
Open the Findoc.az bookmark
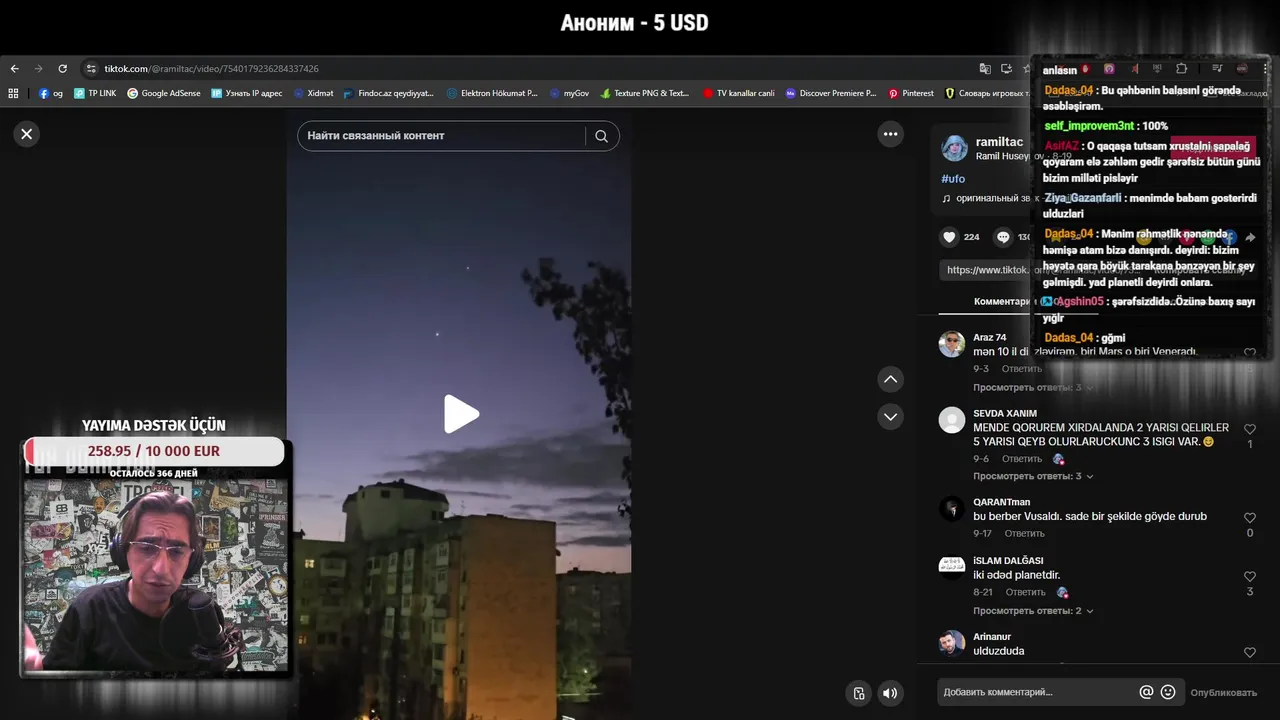click(x=389, y=93)
